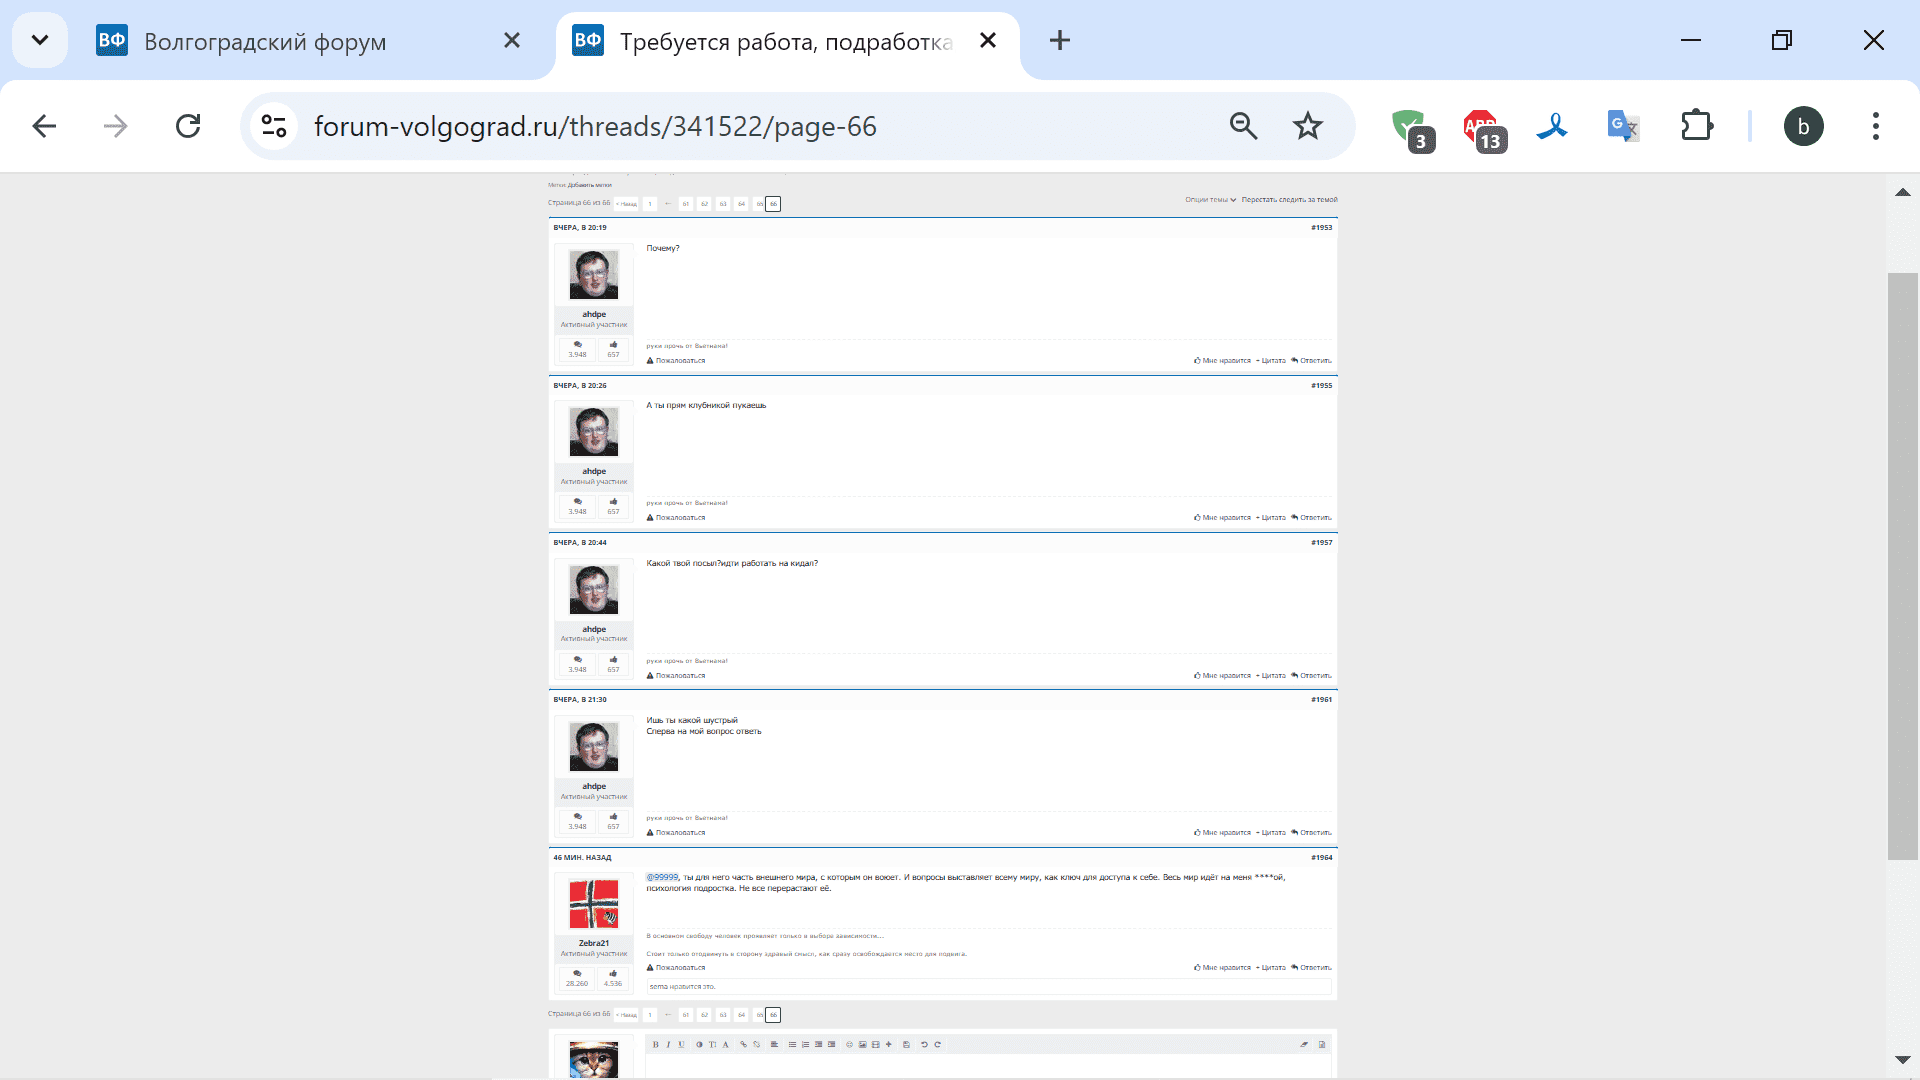The image size is (1920, 1080).
Task: Bookmark this page with the star icon
Action: [x=1307, y=127]
